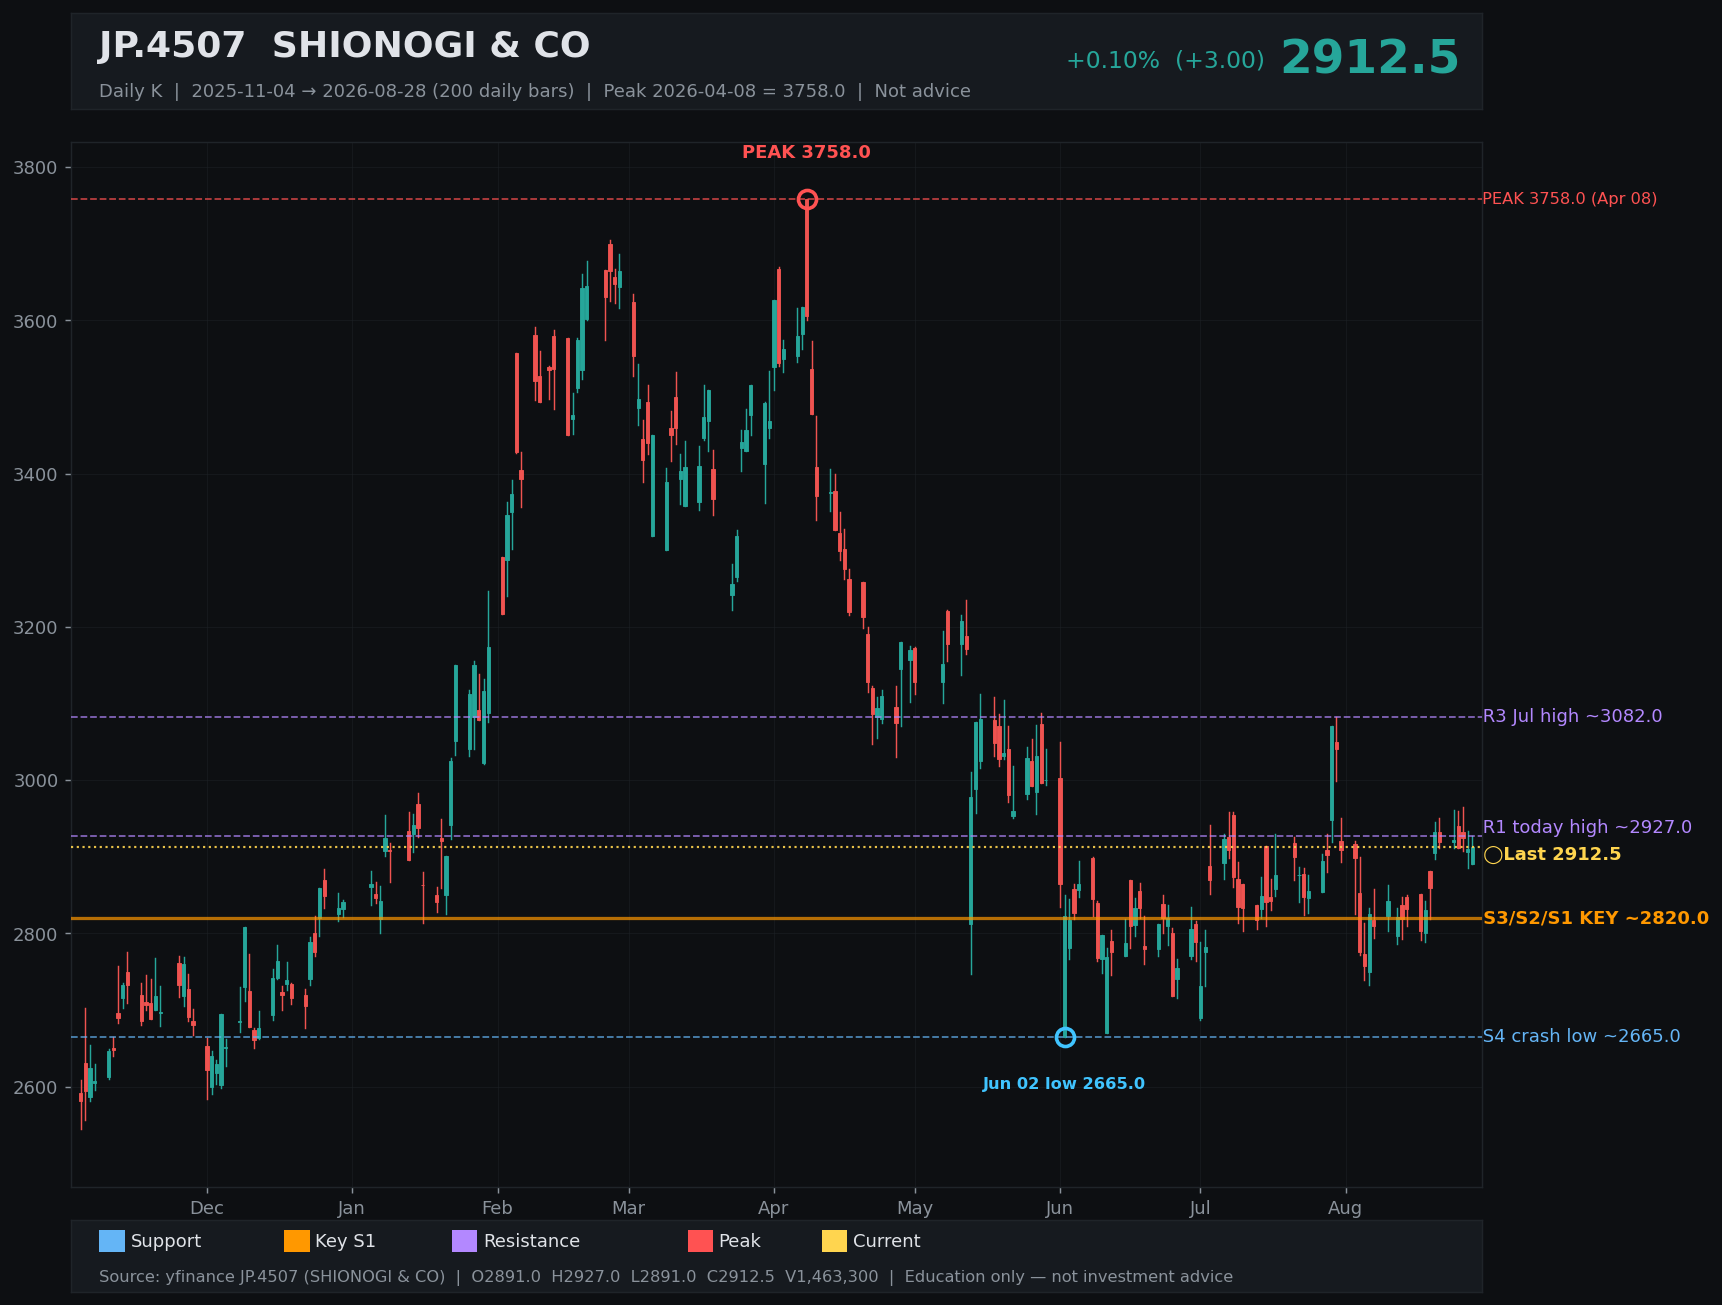Click the 2600 price axis label
This screenshot has height=1305, width=1722.
pos(35,1088)
